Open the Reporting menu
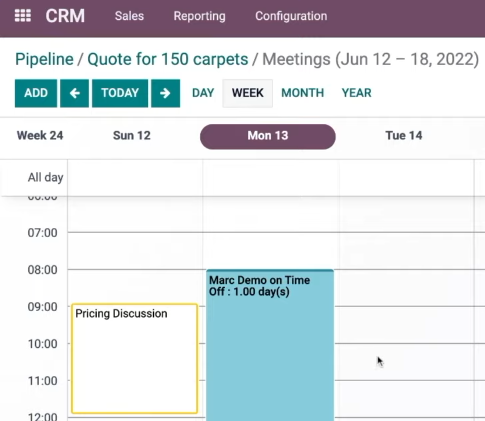This screenshot has height=421, width=485. pos(199,16)
